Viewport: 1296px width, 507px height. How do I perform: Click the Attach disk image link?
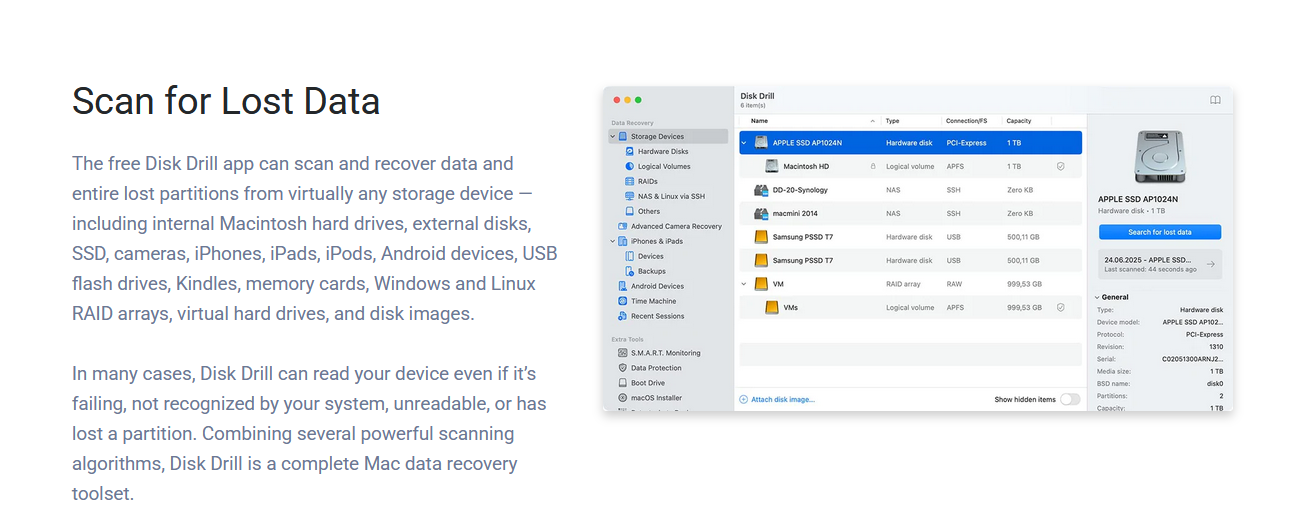(x=783, y=399)
